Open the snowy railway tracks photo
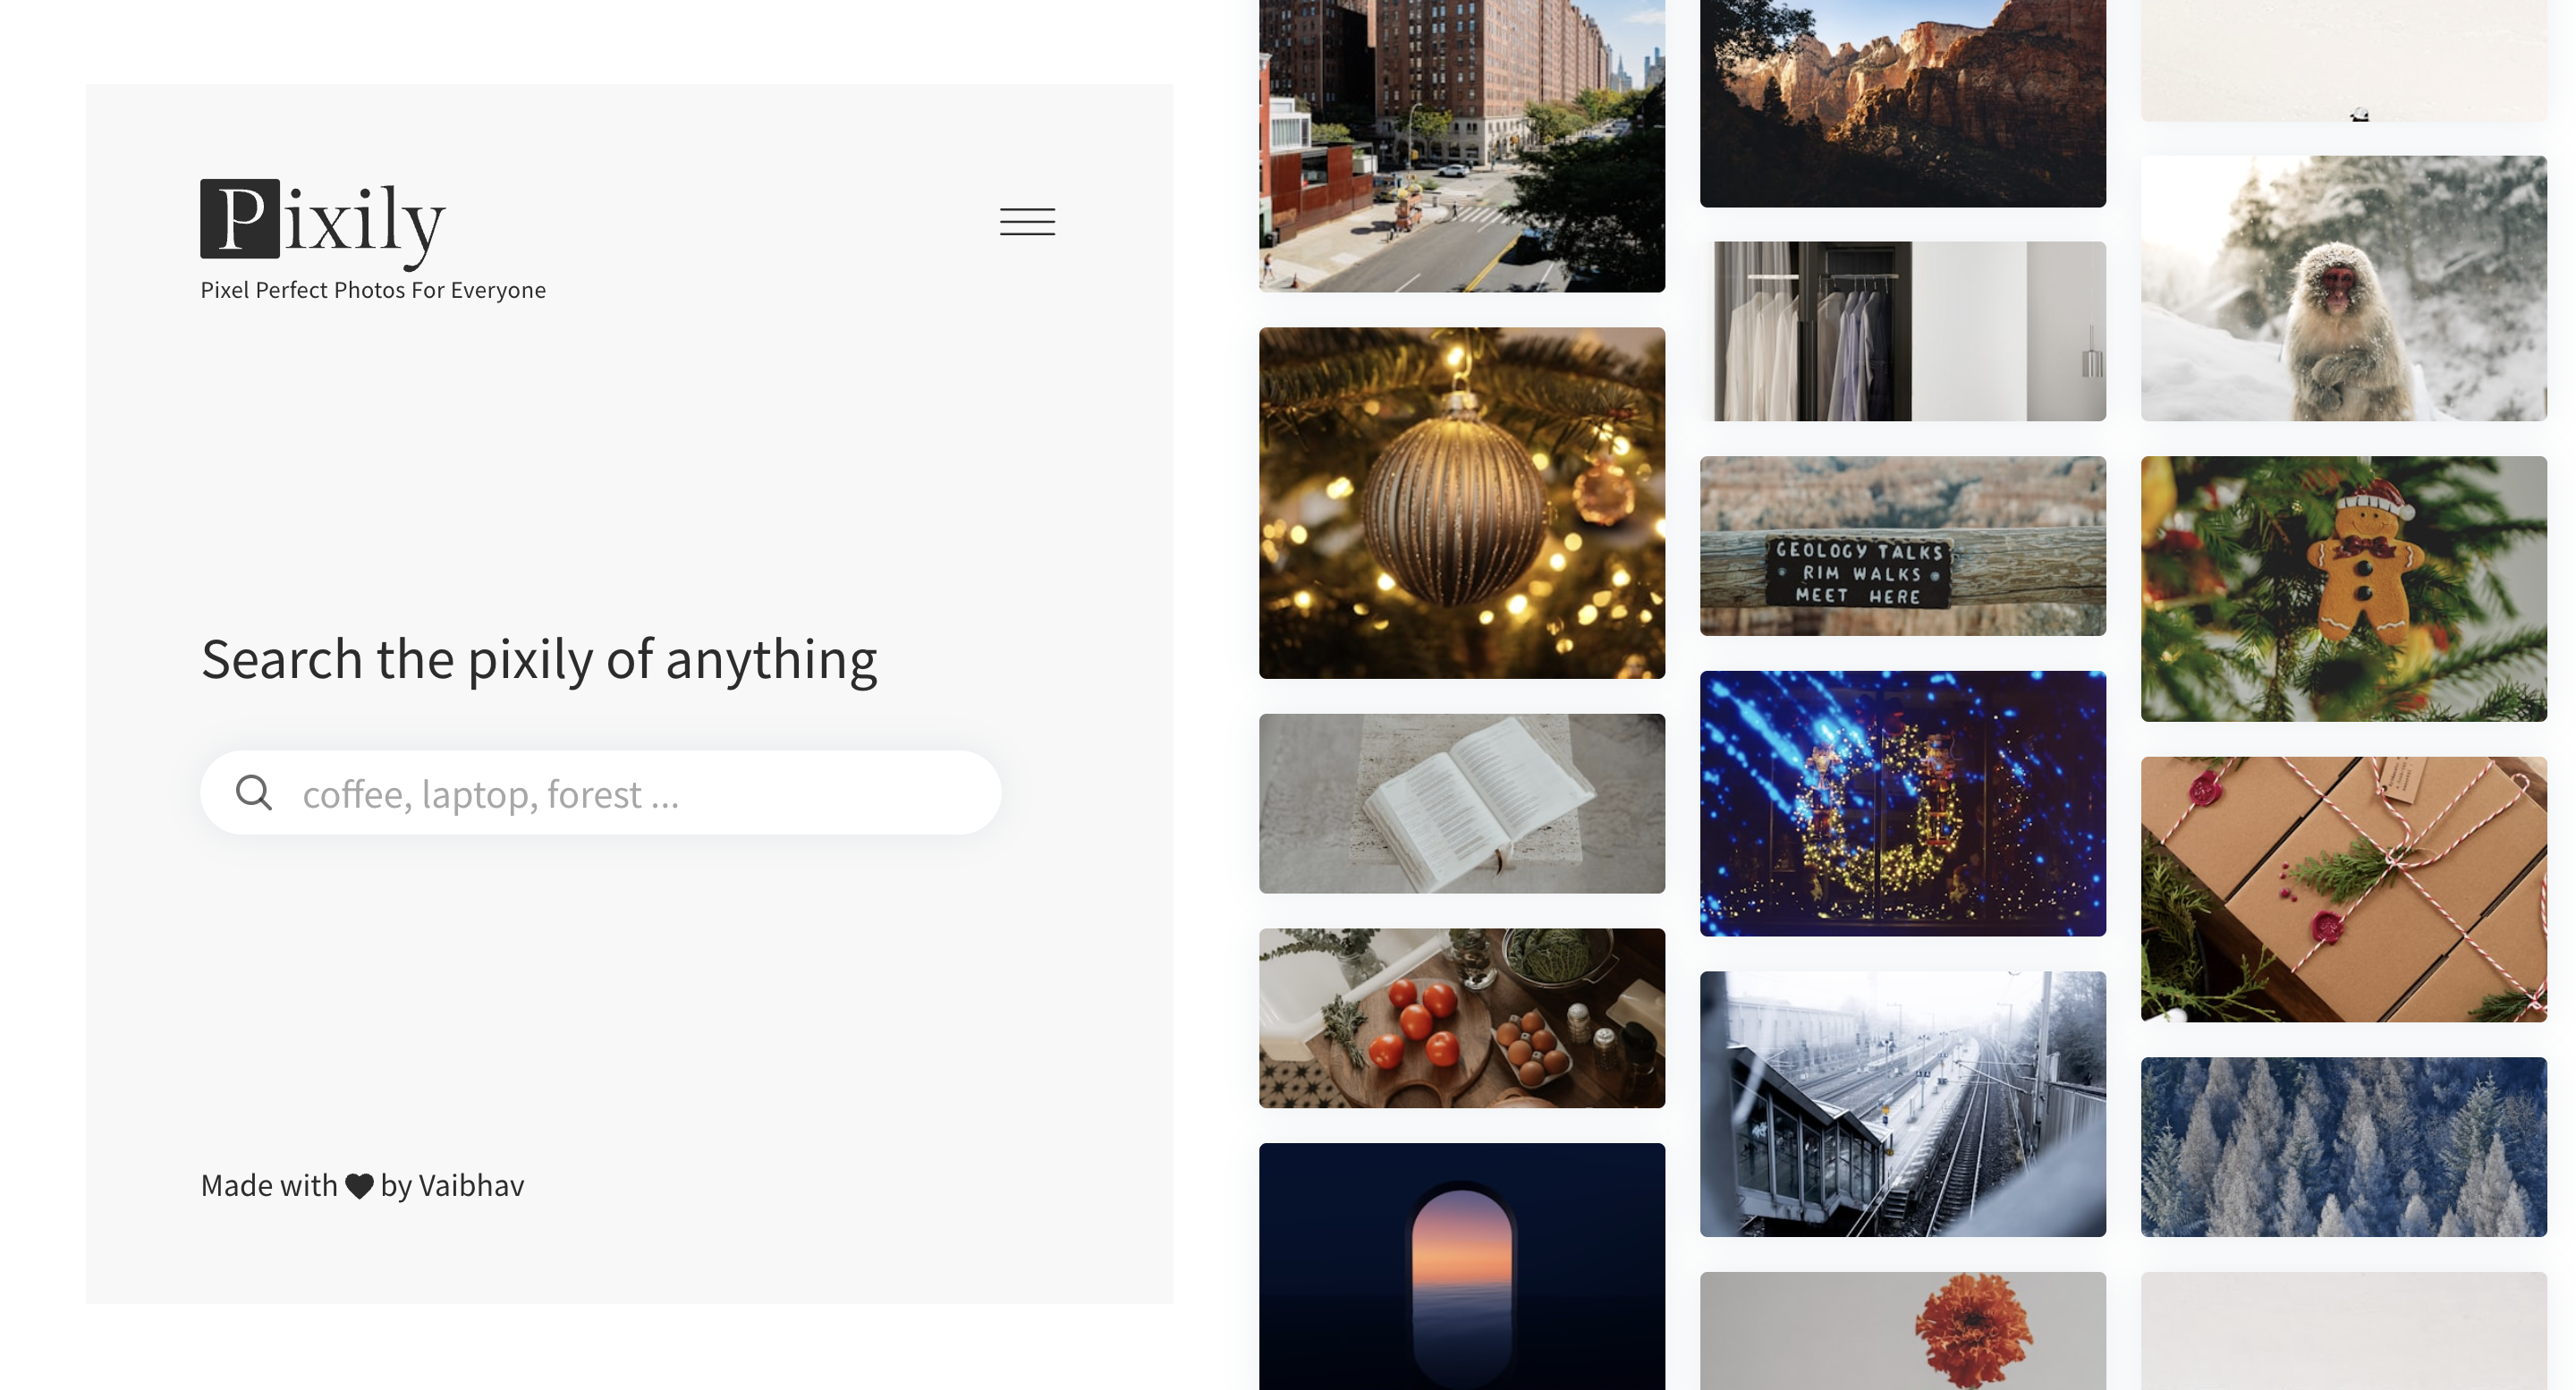 pyautogui.click(x=1903, y=1104)
